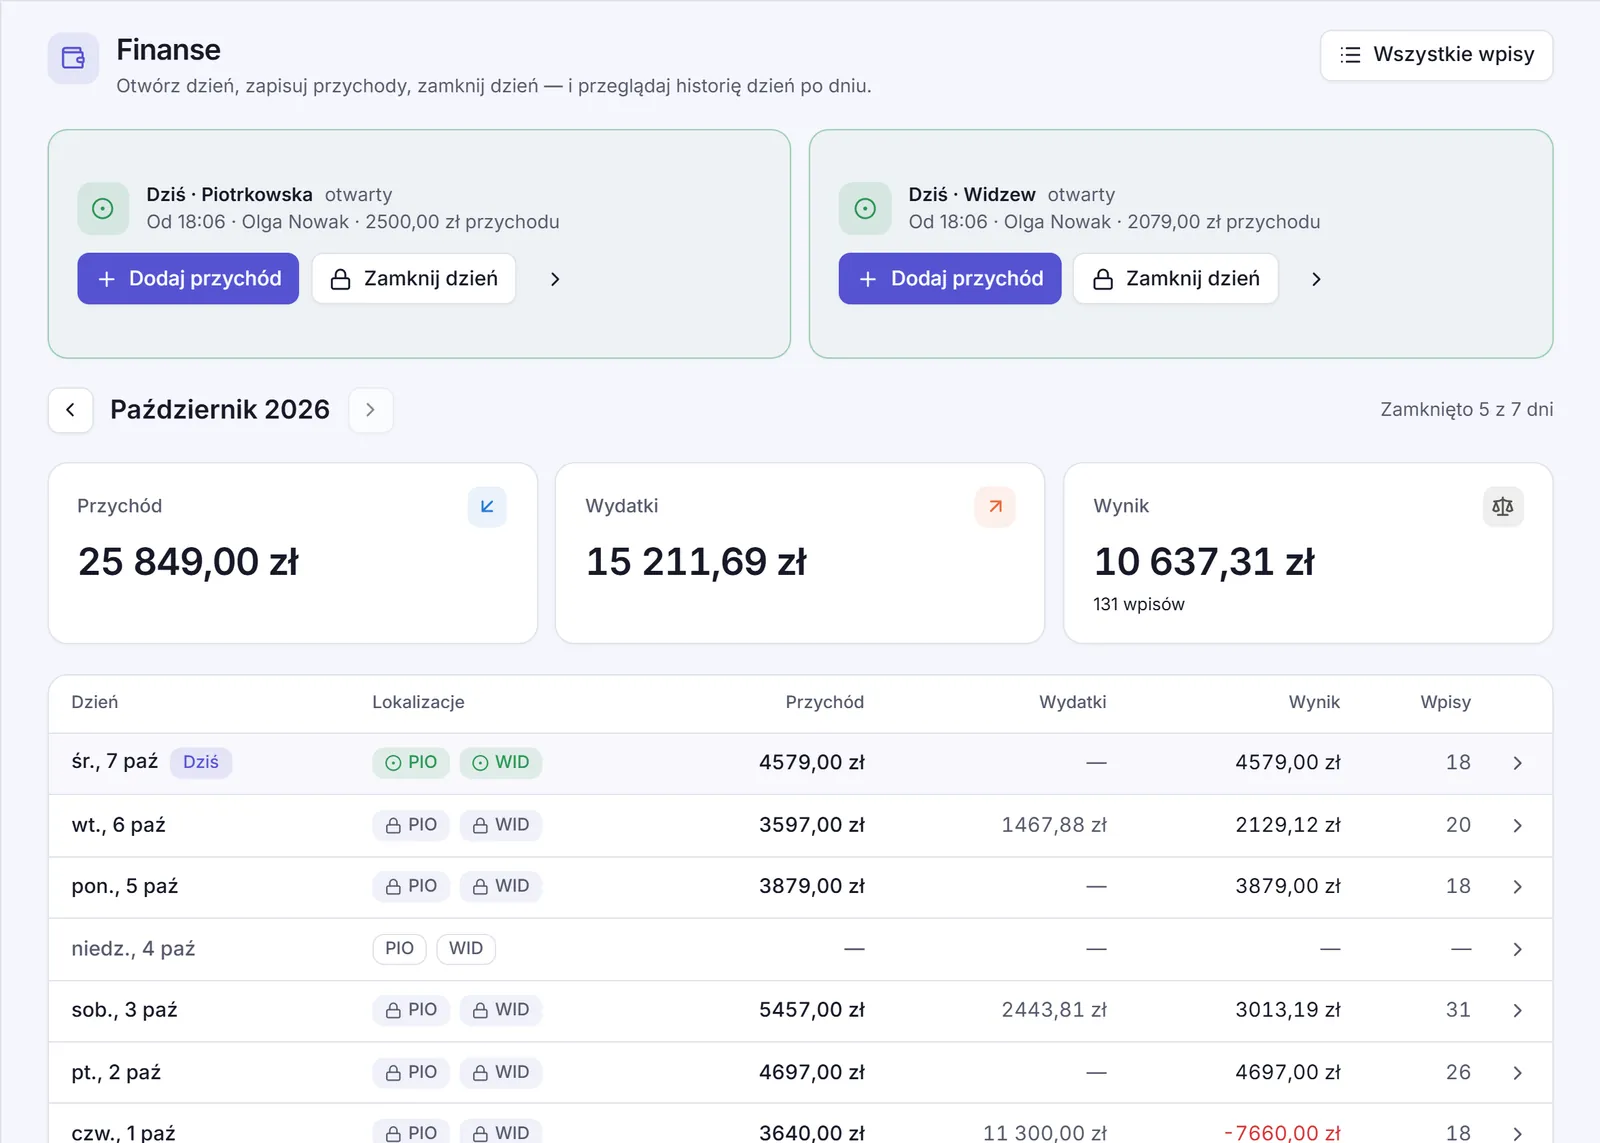Select locked PIO tag for pon., 5 paź
The width and height of the screenshot is (1600, 1143).
411,886
